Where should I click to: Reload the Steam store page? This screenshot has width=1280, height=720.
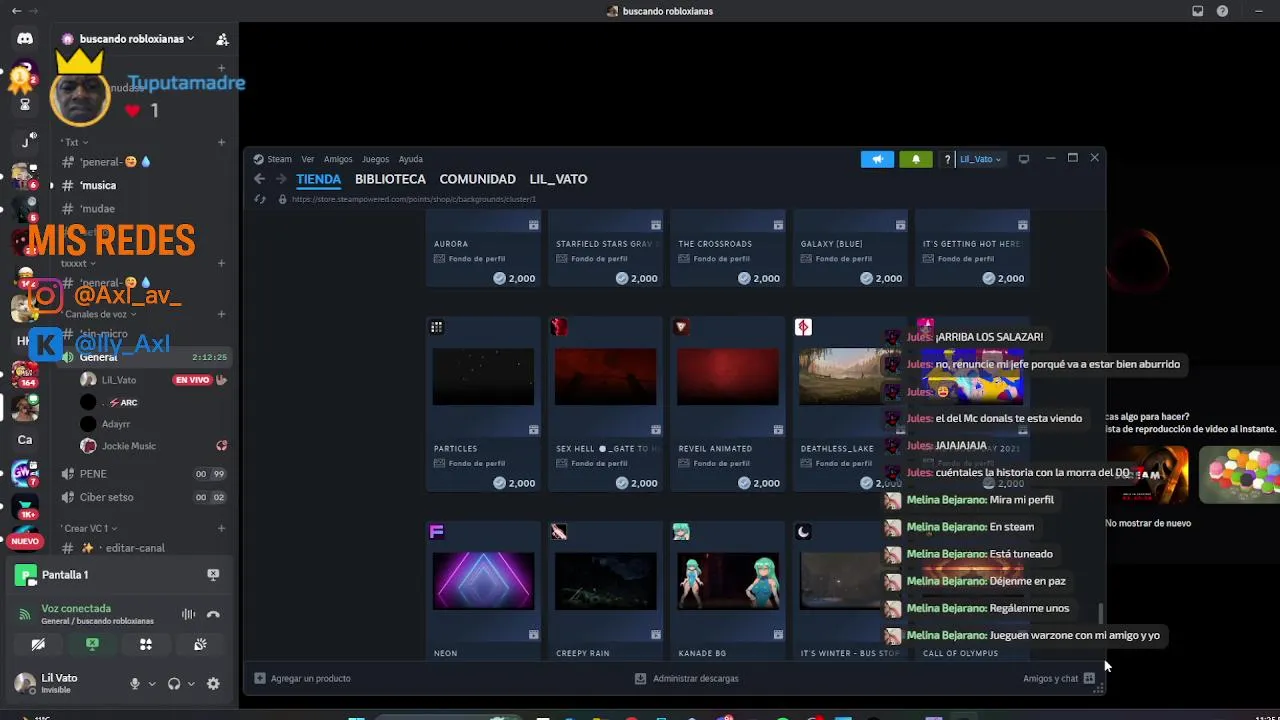[x=260, y=199]
